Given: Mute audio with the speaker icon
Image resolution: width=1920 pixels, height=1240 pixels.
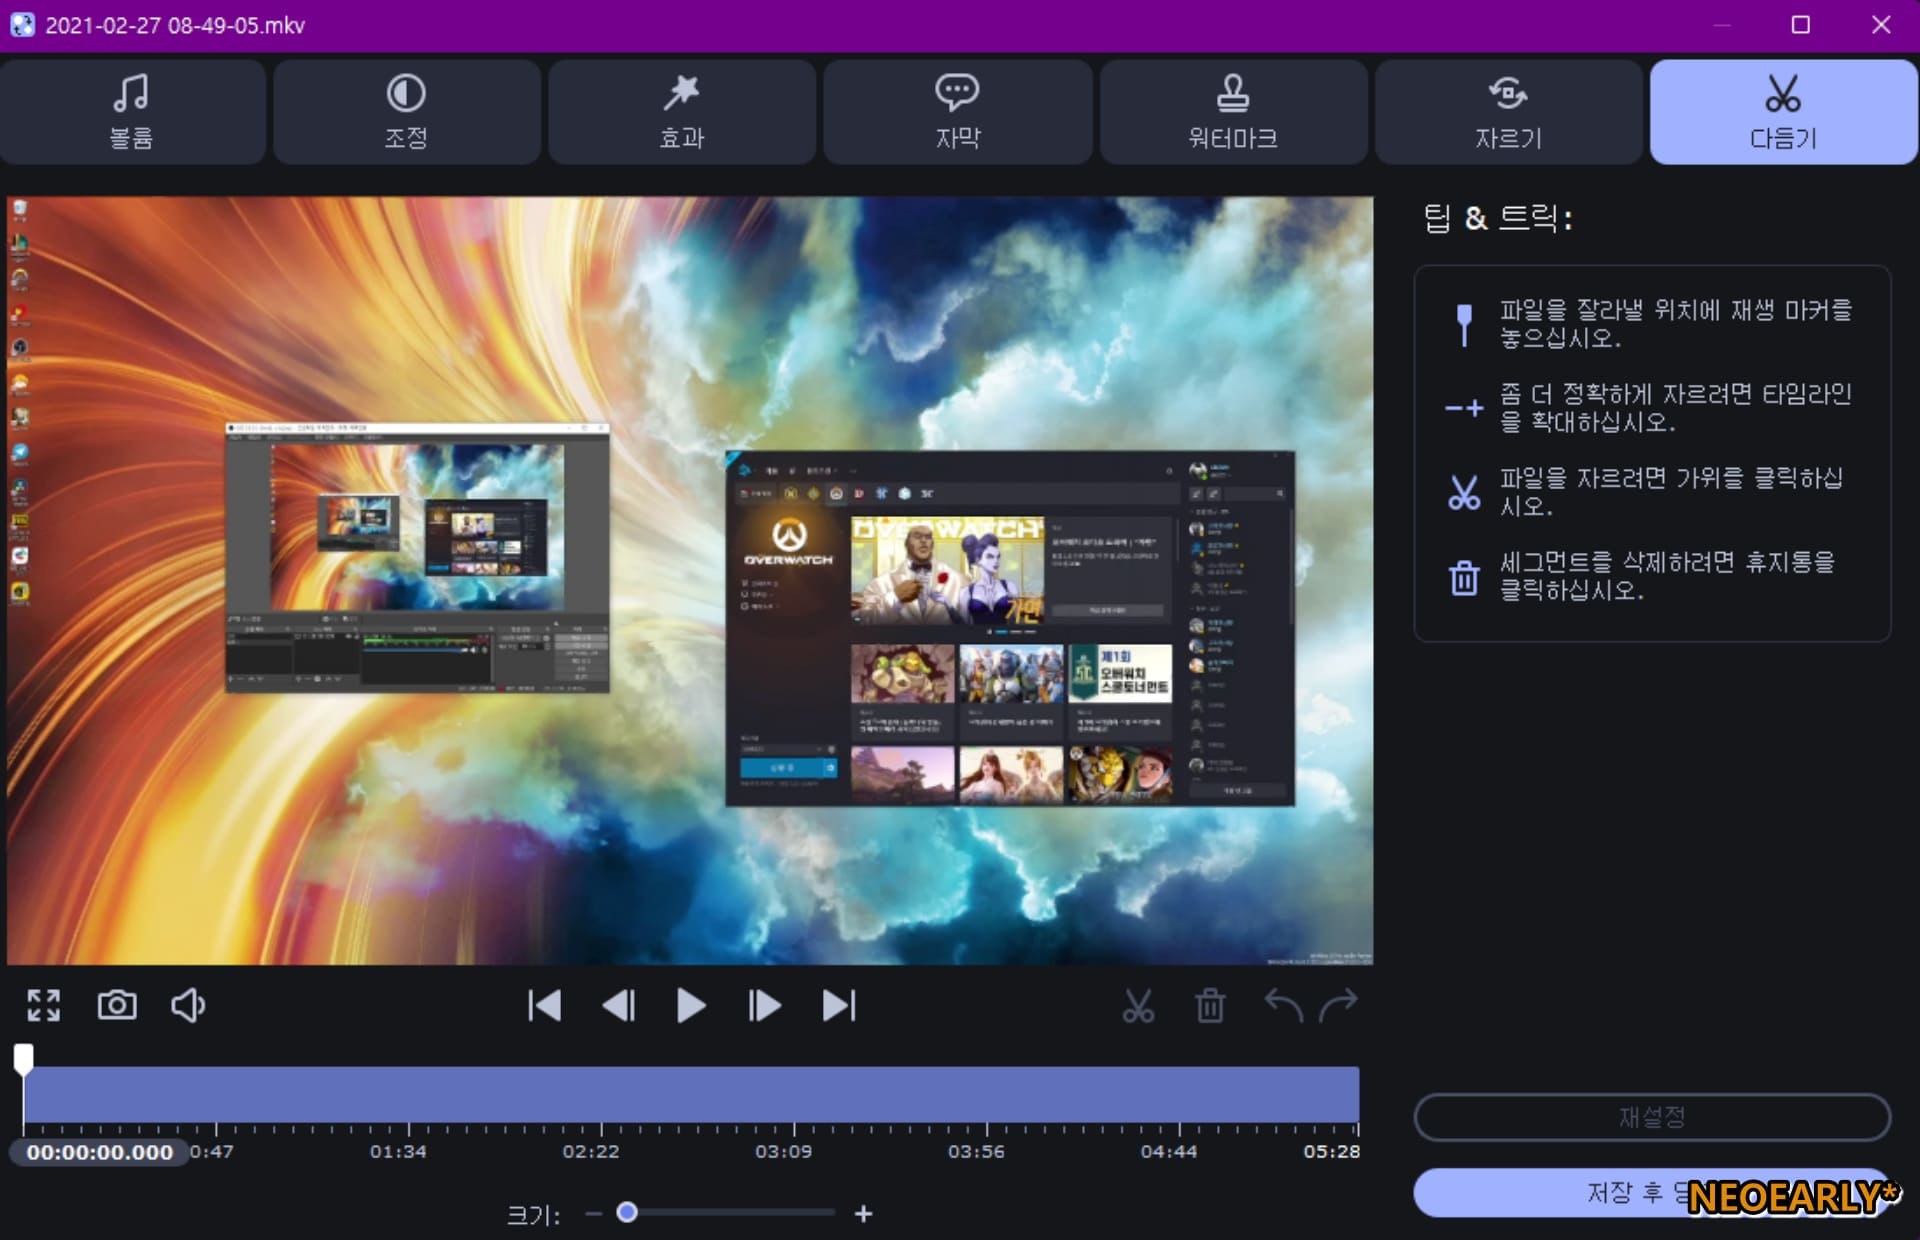Looking at the screenshot, I should [x=188, y=1005].
